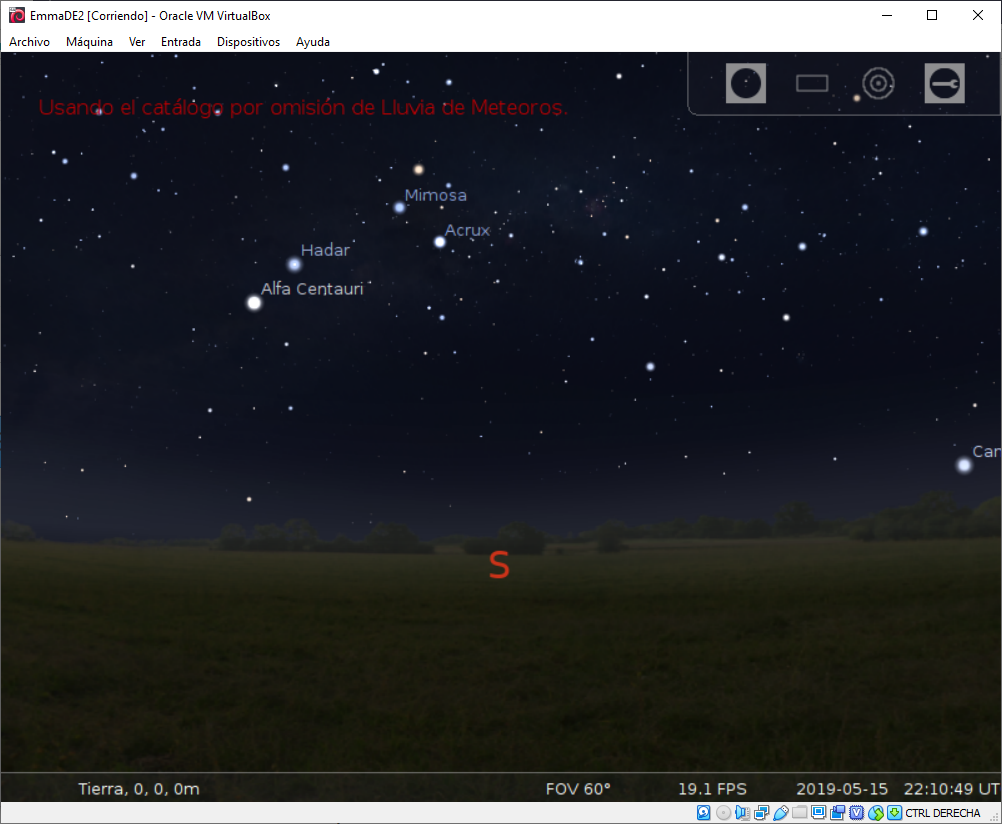The image size is (1002, 824).
Task: Open the Archivo menu
Action: pyautogui.click(x=29, y=42)
